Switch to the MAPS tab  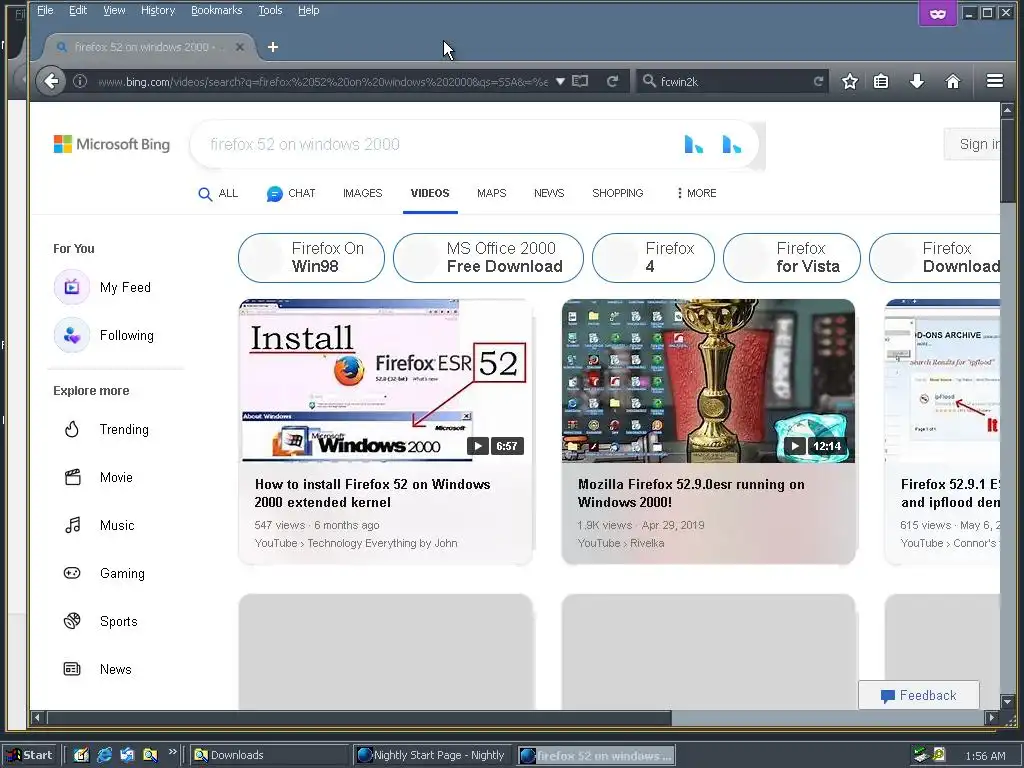click(491, 193)
